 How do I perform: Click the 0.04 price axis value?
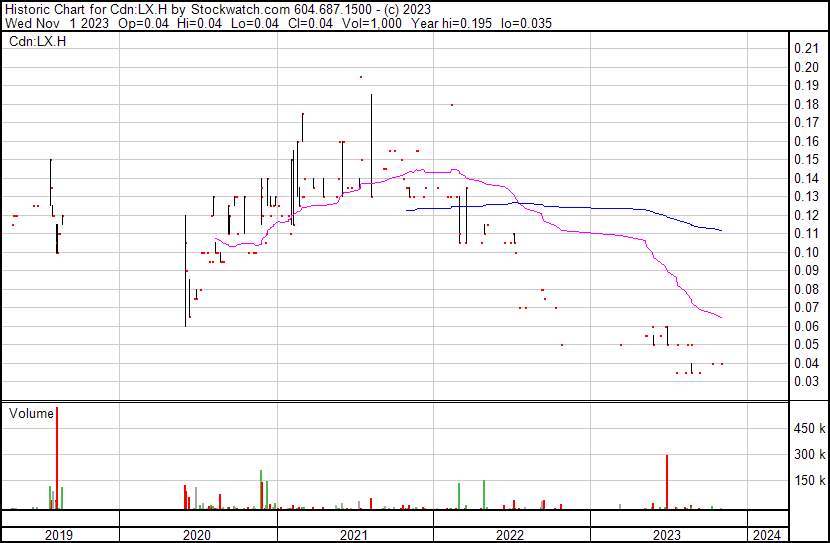tap(807, 364)
